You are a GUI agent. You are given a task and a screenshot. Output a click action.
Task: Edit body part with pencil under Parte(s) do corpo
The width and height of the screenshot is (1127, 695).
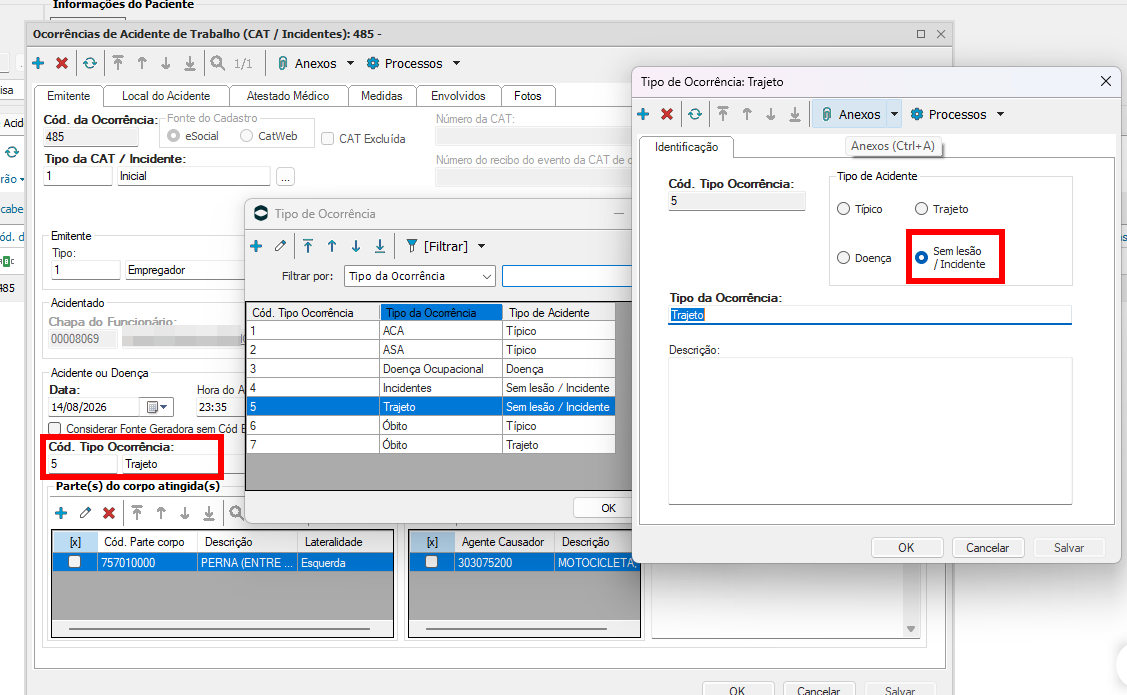[x=86, y=512]
